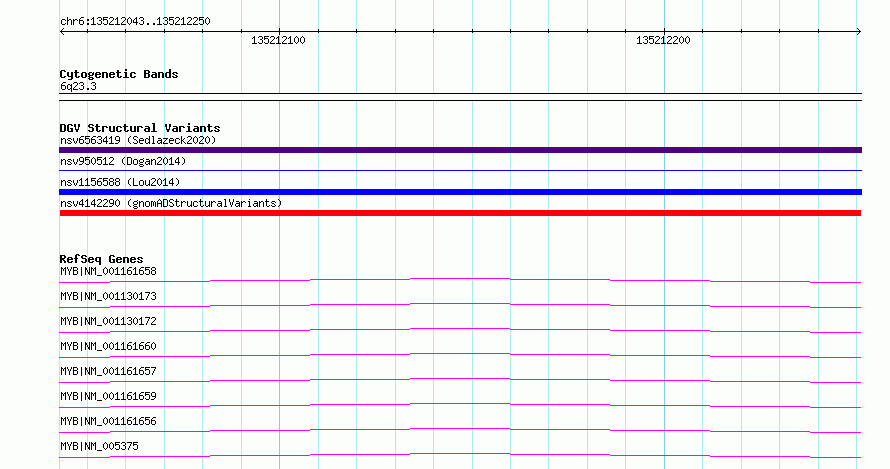Click the magenta intron line under NM_001161658
The image size is (890, 469).
[460, 280]
